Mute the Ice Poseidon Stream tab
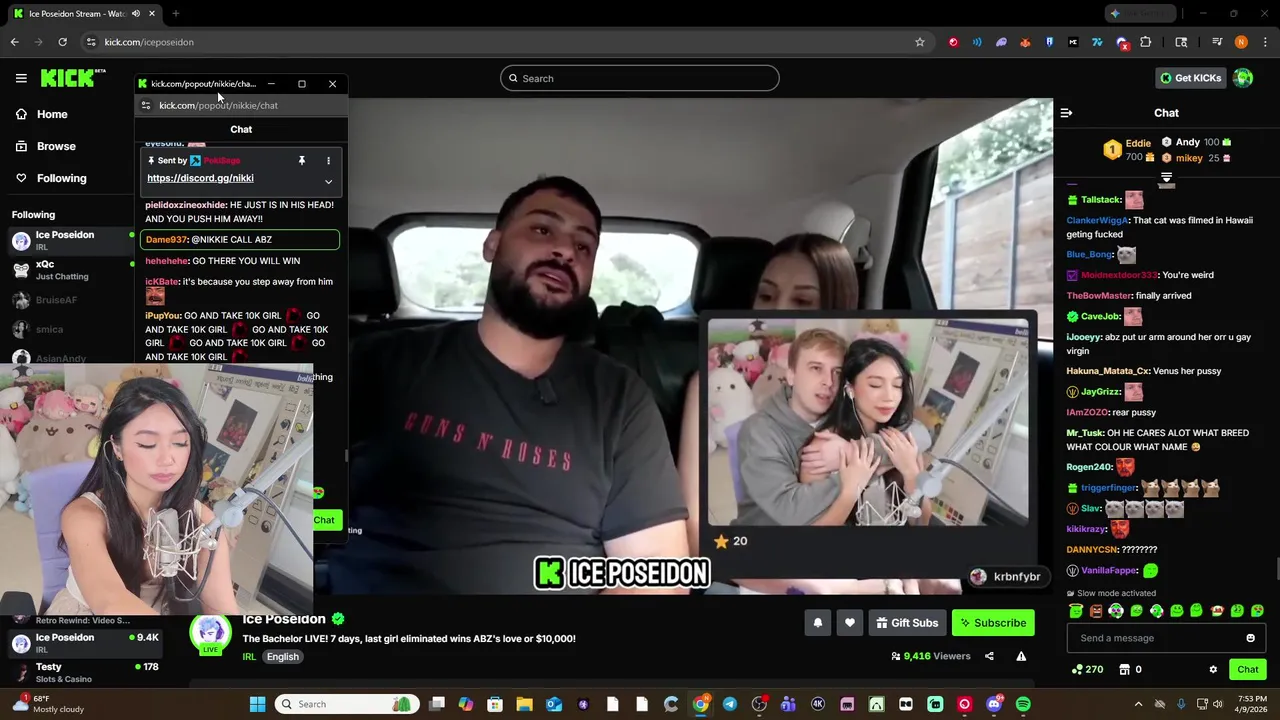 pyautogui.click(x=136, y=14)
